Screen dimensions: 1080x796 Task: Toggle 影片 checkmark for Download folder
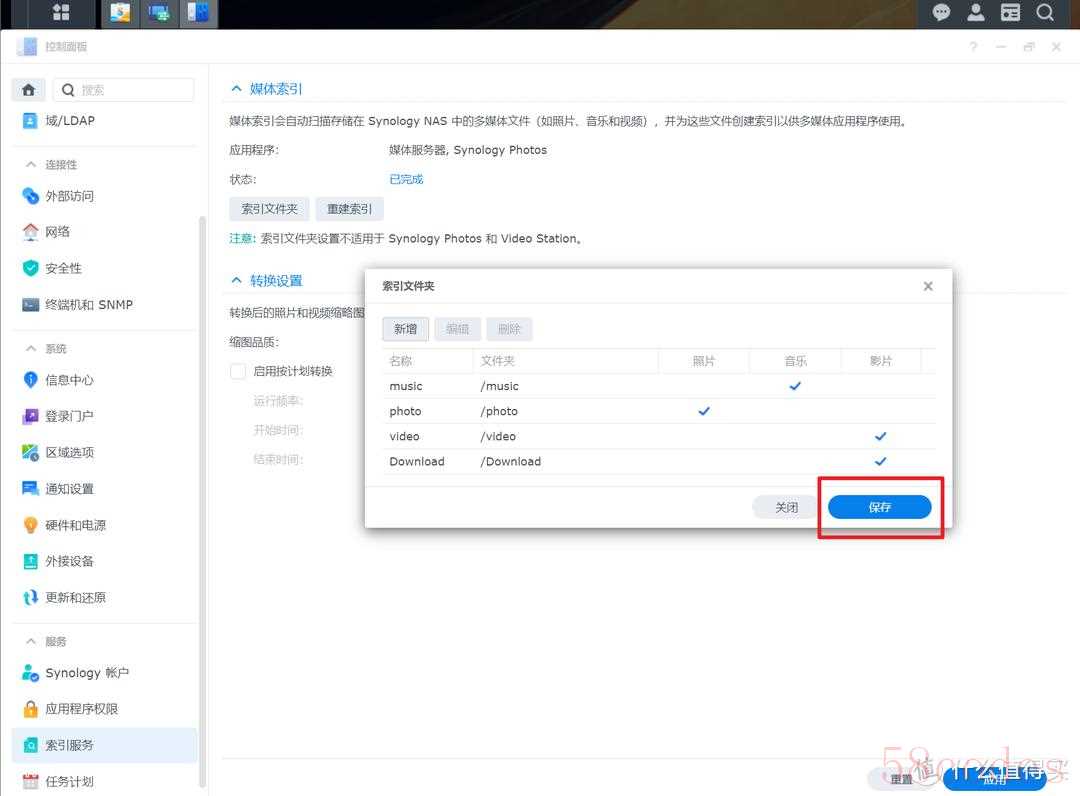pos(880,461)
